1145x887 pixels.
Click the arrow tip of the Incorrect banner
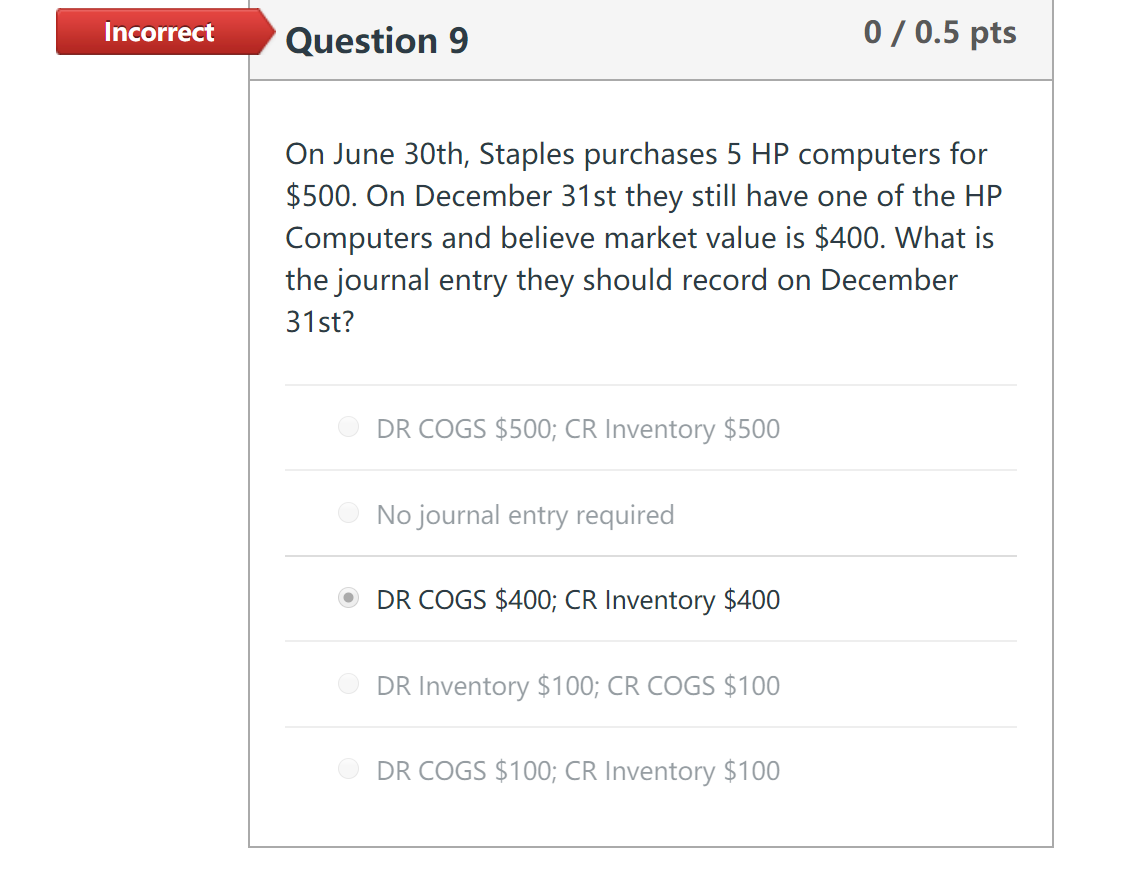[x=270, y=31]
